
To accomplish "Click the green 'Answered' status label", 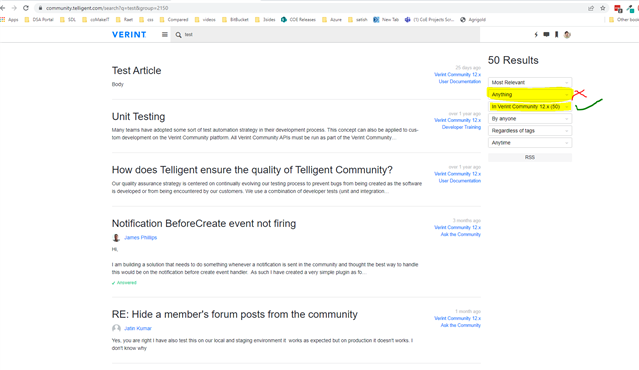I will 124,283.
